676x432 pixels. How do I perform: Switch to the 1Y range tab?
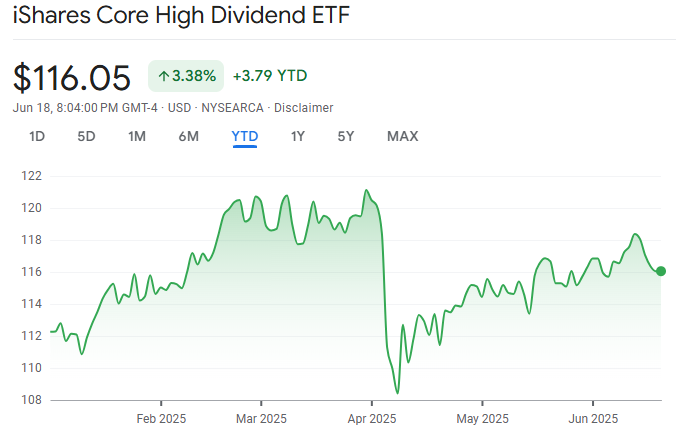pyautogui.click(x=297, y=137)
